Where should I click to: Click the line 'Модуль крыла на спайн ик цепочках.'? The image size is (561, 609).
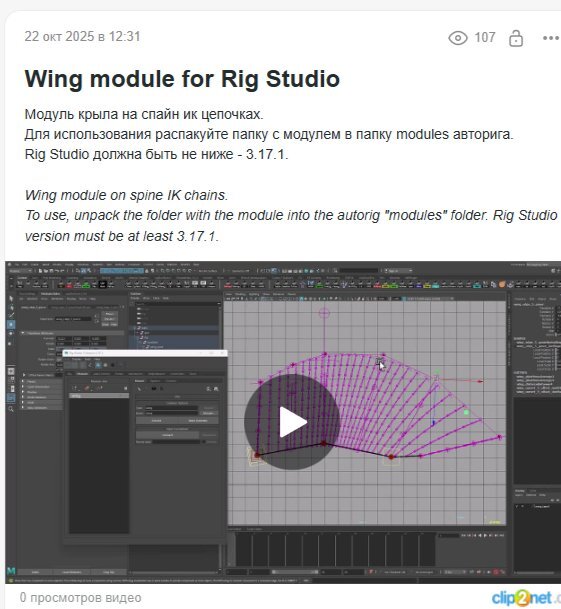pyautogui.click(x=144, y=115)
